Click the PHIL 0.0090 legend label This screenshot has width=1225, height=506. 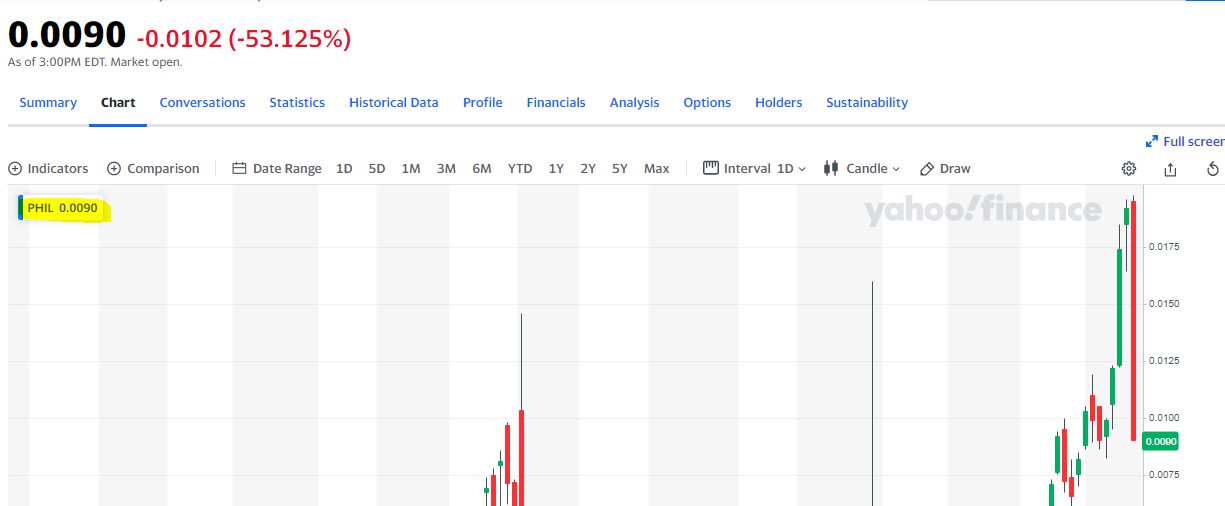point(62,208)
